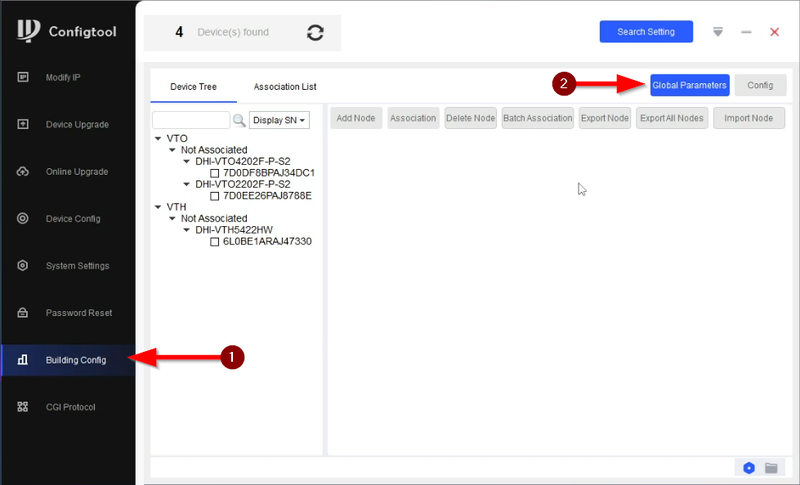Screen dimensions: 800x485
Task: Click the Delete Node button
Action: 470,118
